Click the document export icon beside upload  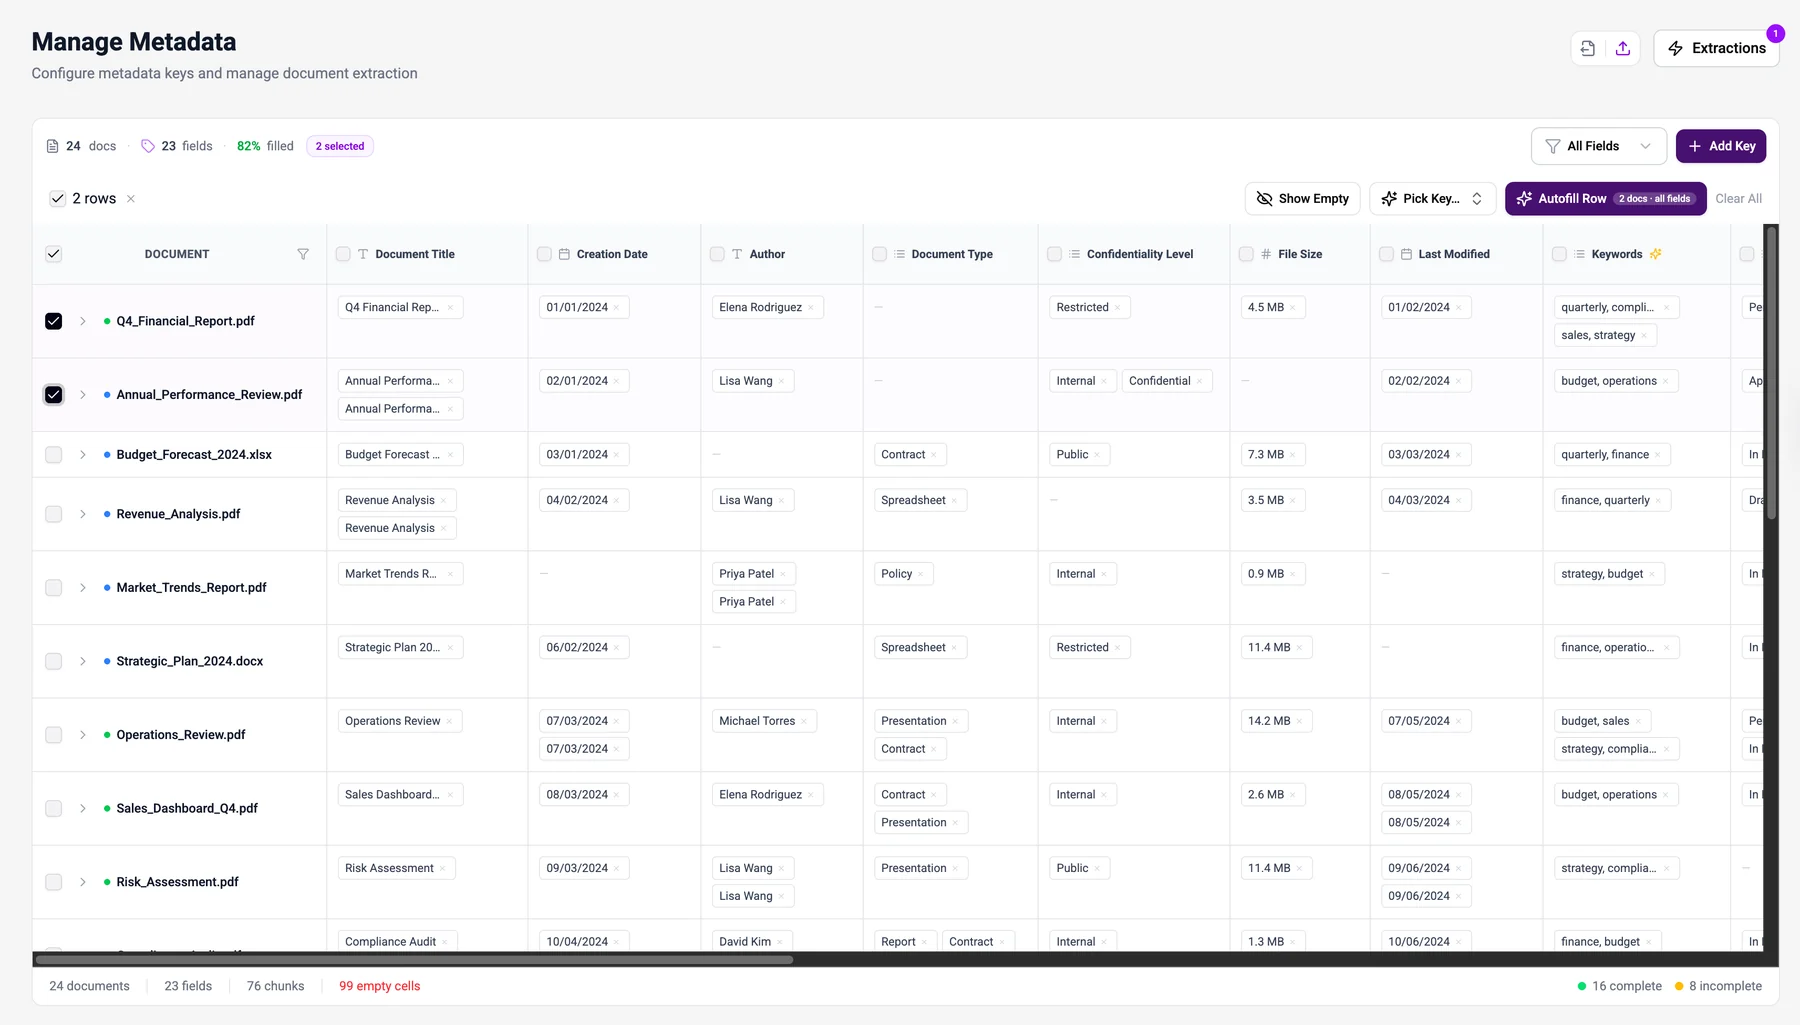[x=1587, y=48]
